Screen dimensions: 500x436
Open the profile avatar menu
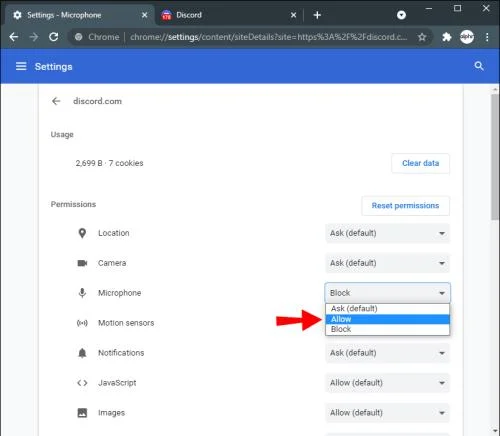coord(467,37)
